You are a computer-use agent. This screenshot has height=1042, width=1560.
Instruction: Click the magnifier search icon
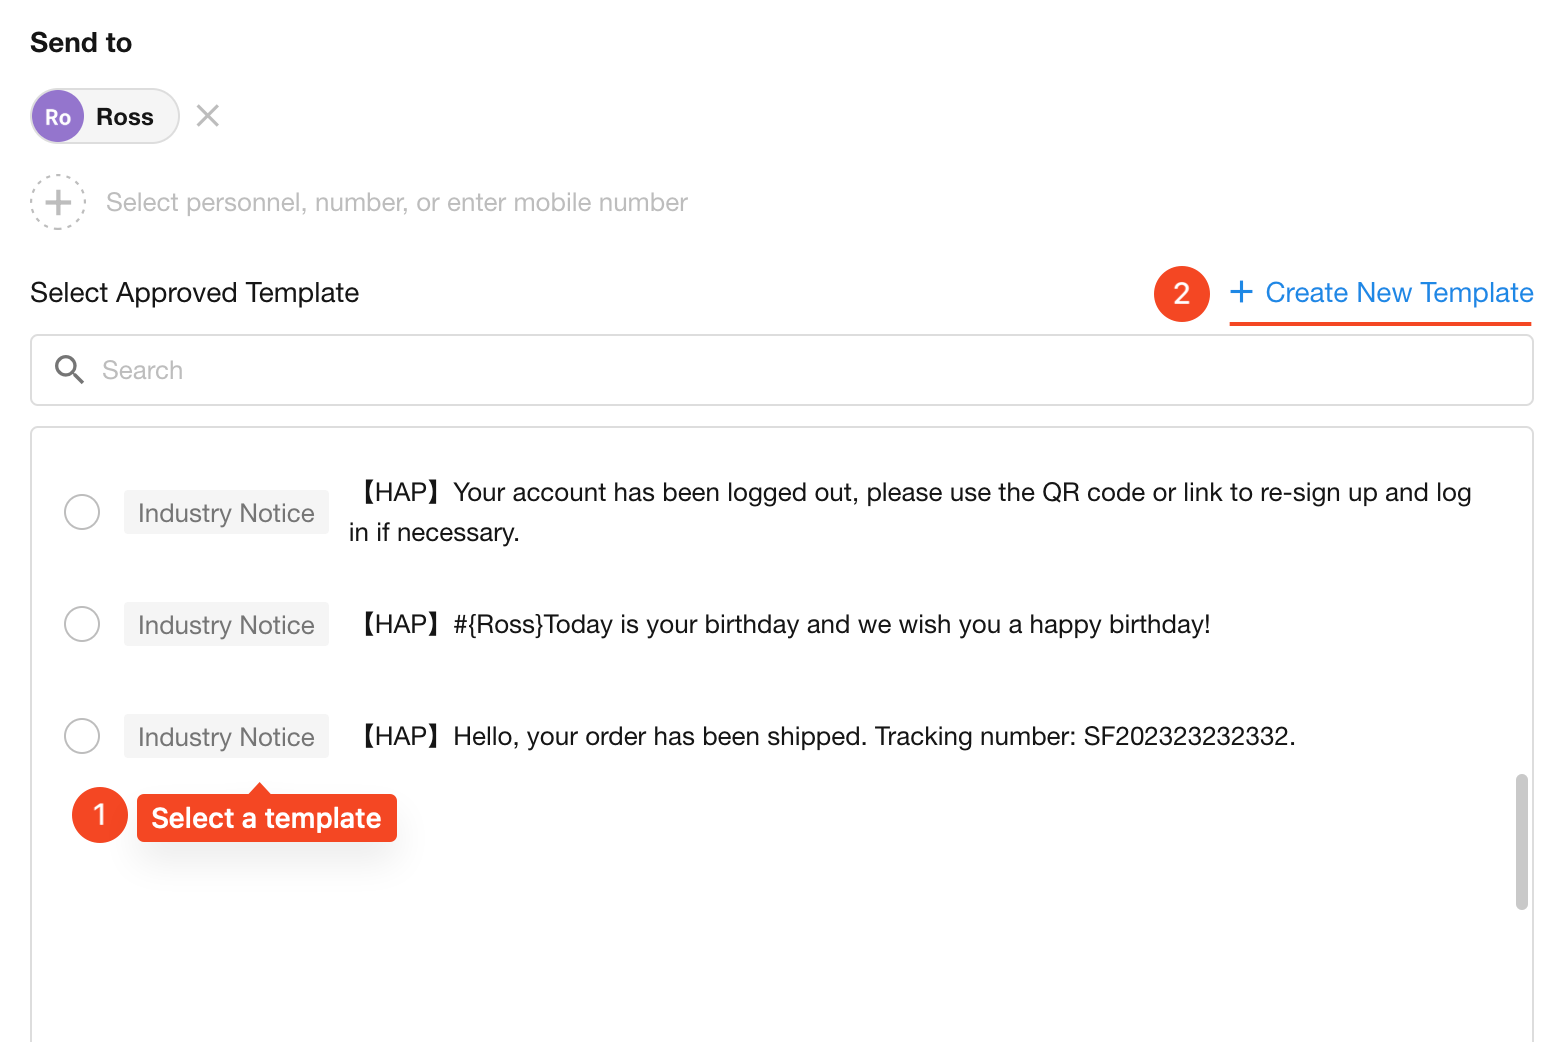69,370
